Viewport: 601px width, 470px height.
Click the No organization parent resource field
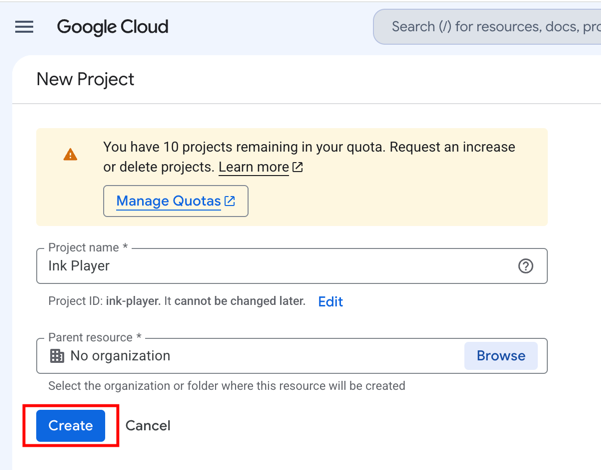(x=292, y=356)
